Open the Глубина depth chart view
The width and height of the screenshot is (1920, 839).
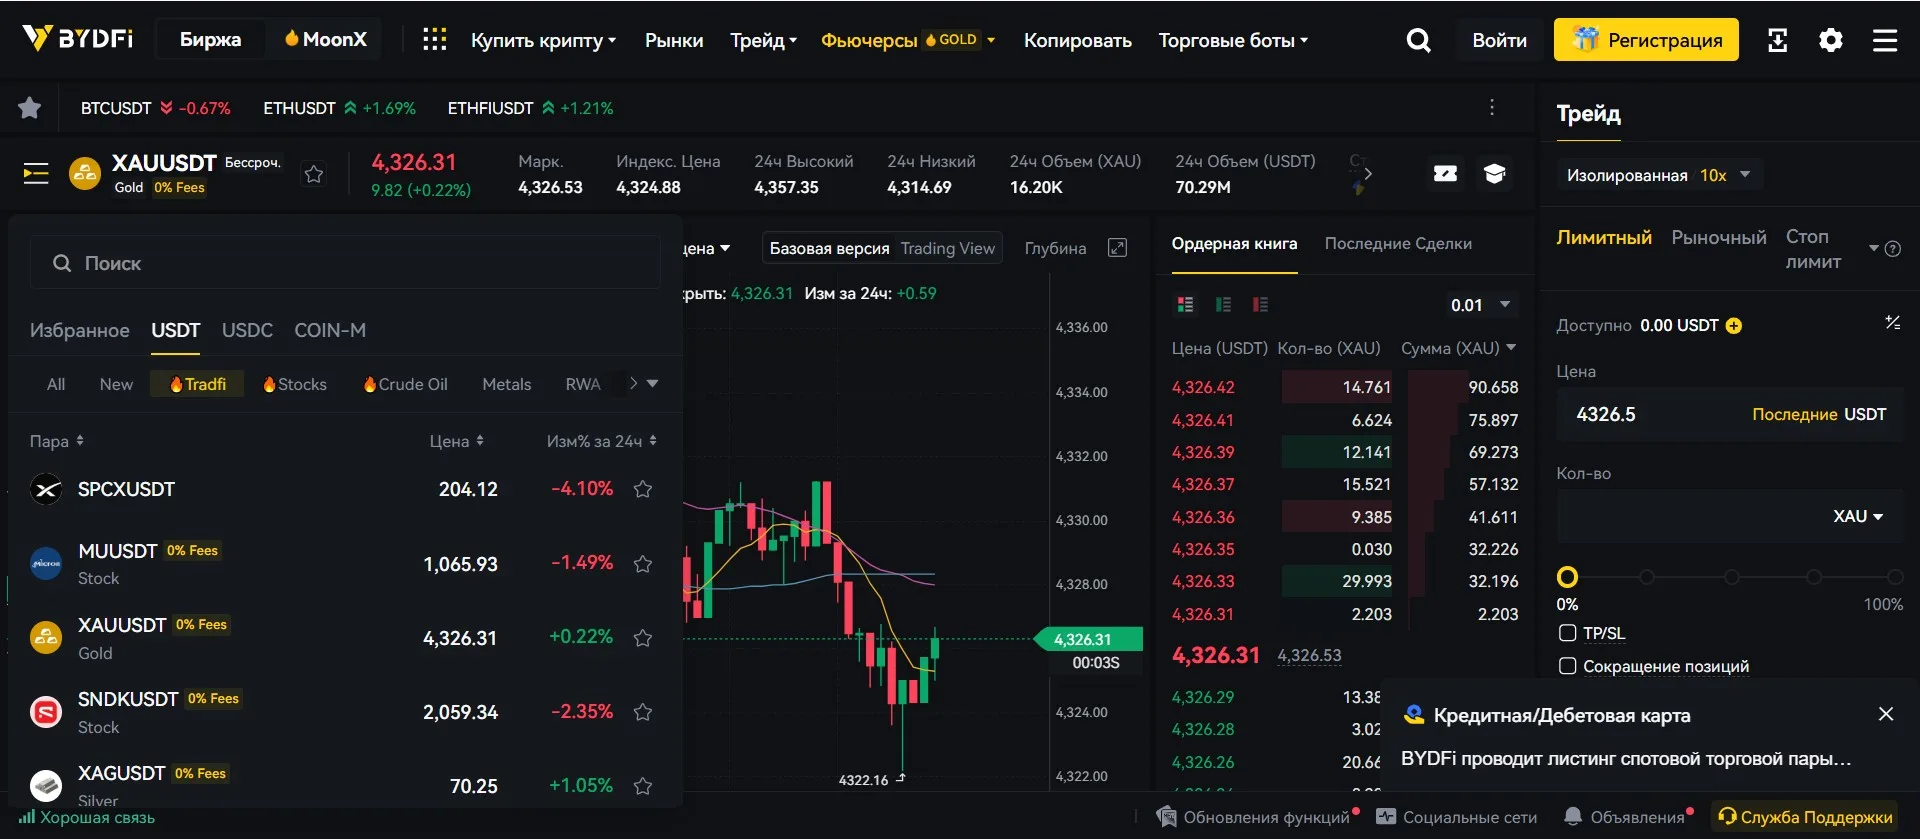[x=1055, y=248]
